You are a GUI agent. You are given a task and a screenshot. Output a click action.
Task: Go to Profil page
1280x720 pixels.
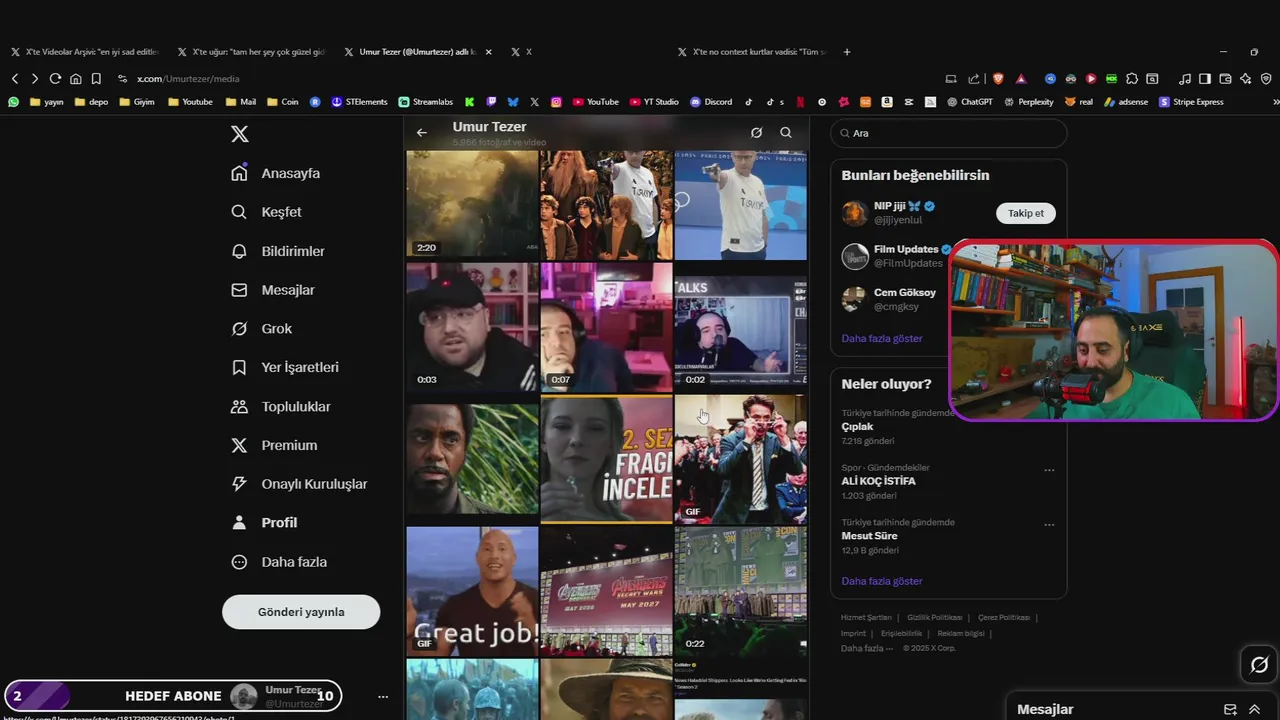[x=263, y=522]
